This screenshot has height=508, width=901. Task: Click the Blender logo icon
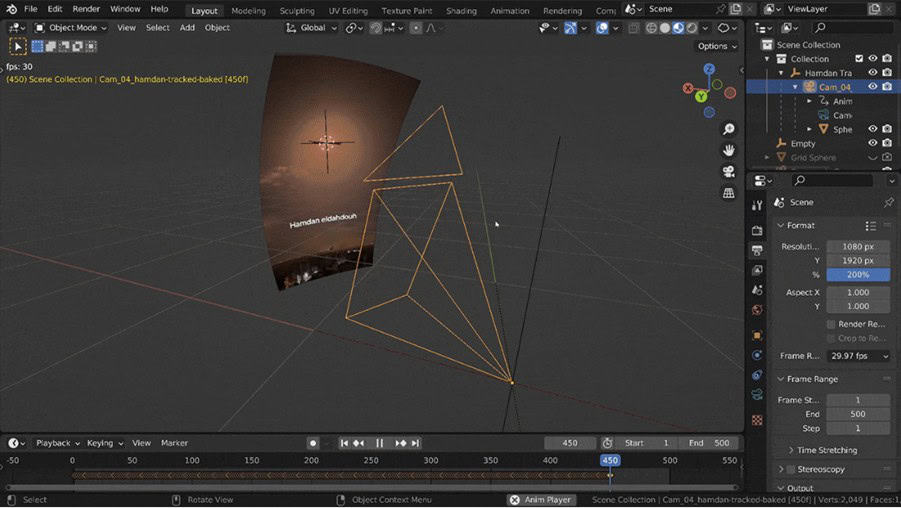pos(11,9)
